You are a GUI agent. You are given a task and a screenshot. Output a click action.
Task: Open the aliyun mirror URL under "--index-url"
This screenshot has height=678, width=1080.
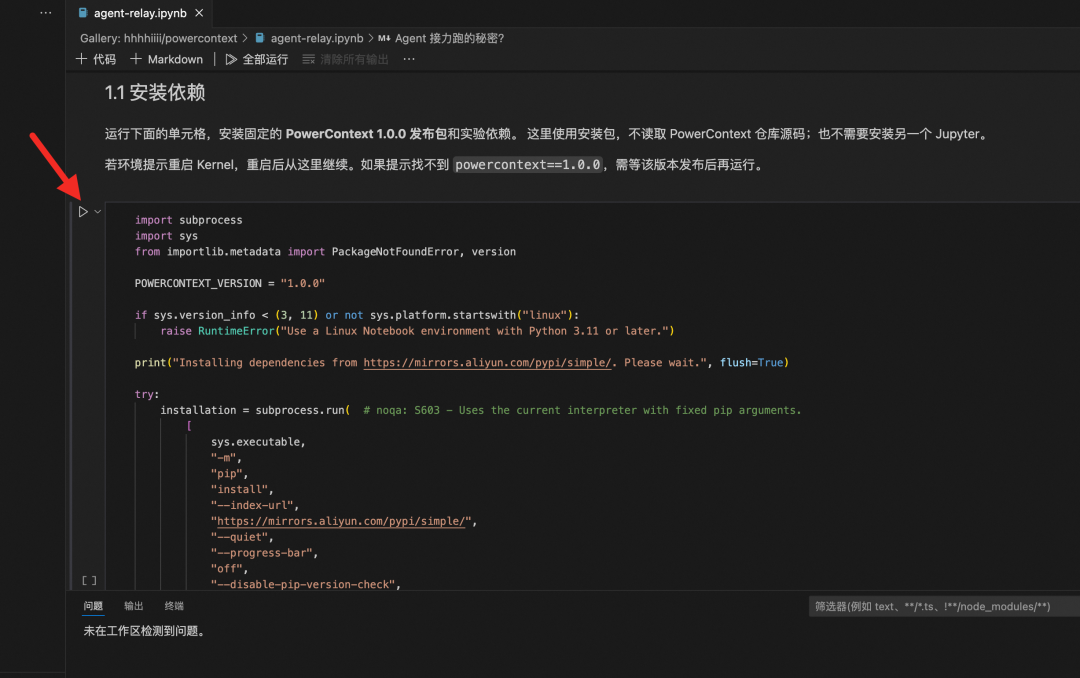click(341, 521)
